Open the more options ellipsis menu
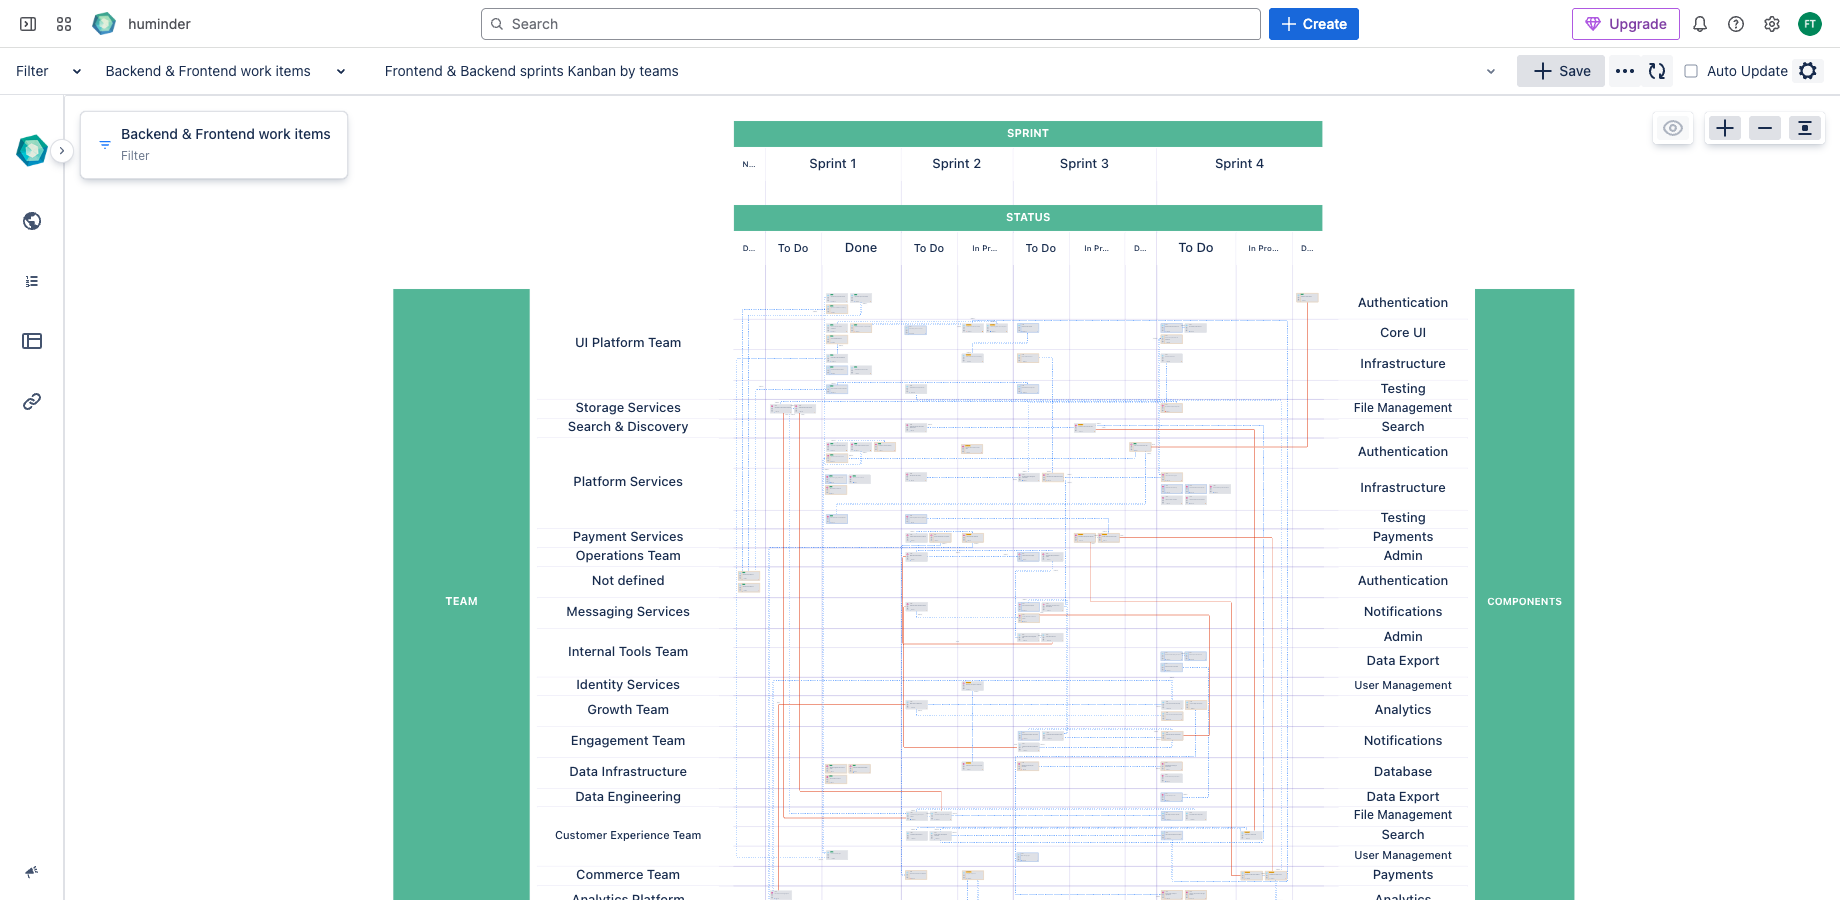The image size is (1840, 900). point(1624,71)
